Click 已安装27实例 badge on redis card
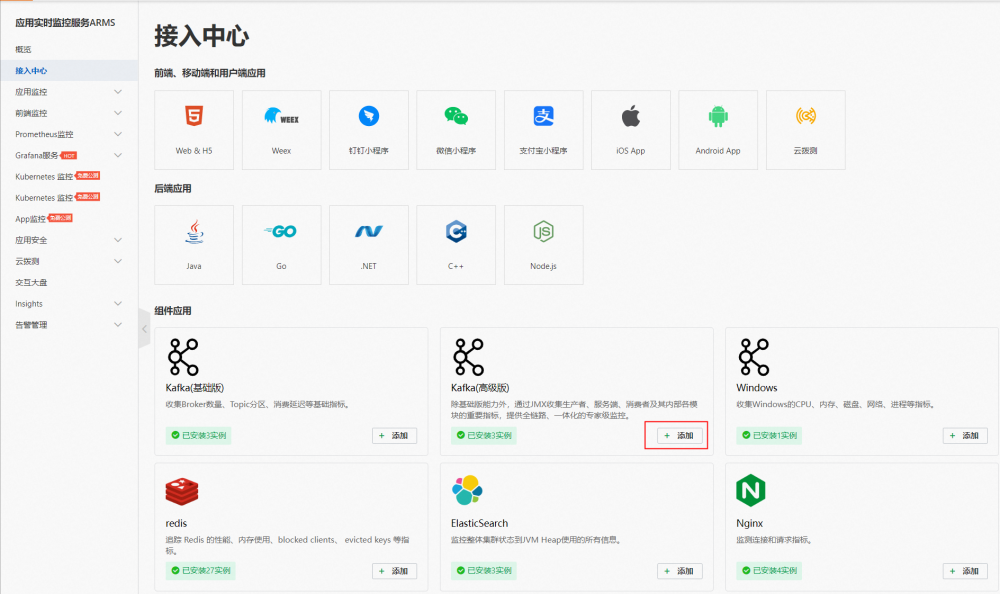1000x594 pixels. [x=200, y=570]
